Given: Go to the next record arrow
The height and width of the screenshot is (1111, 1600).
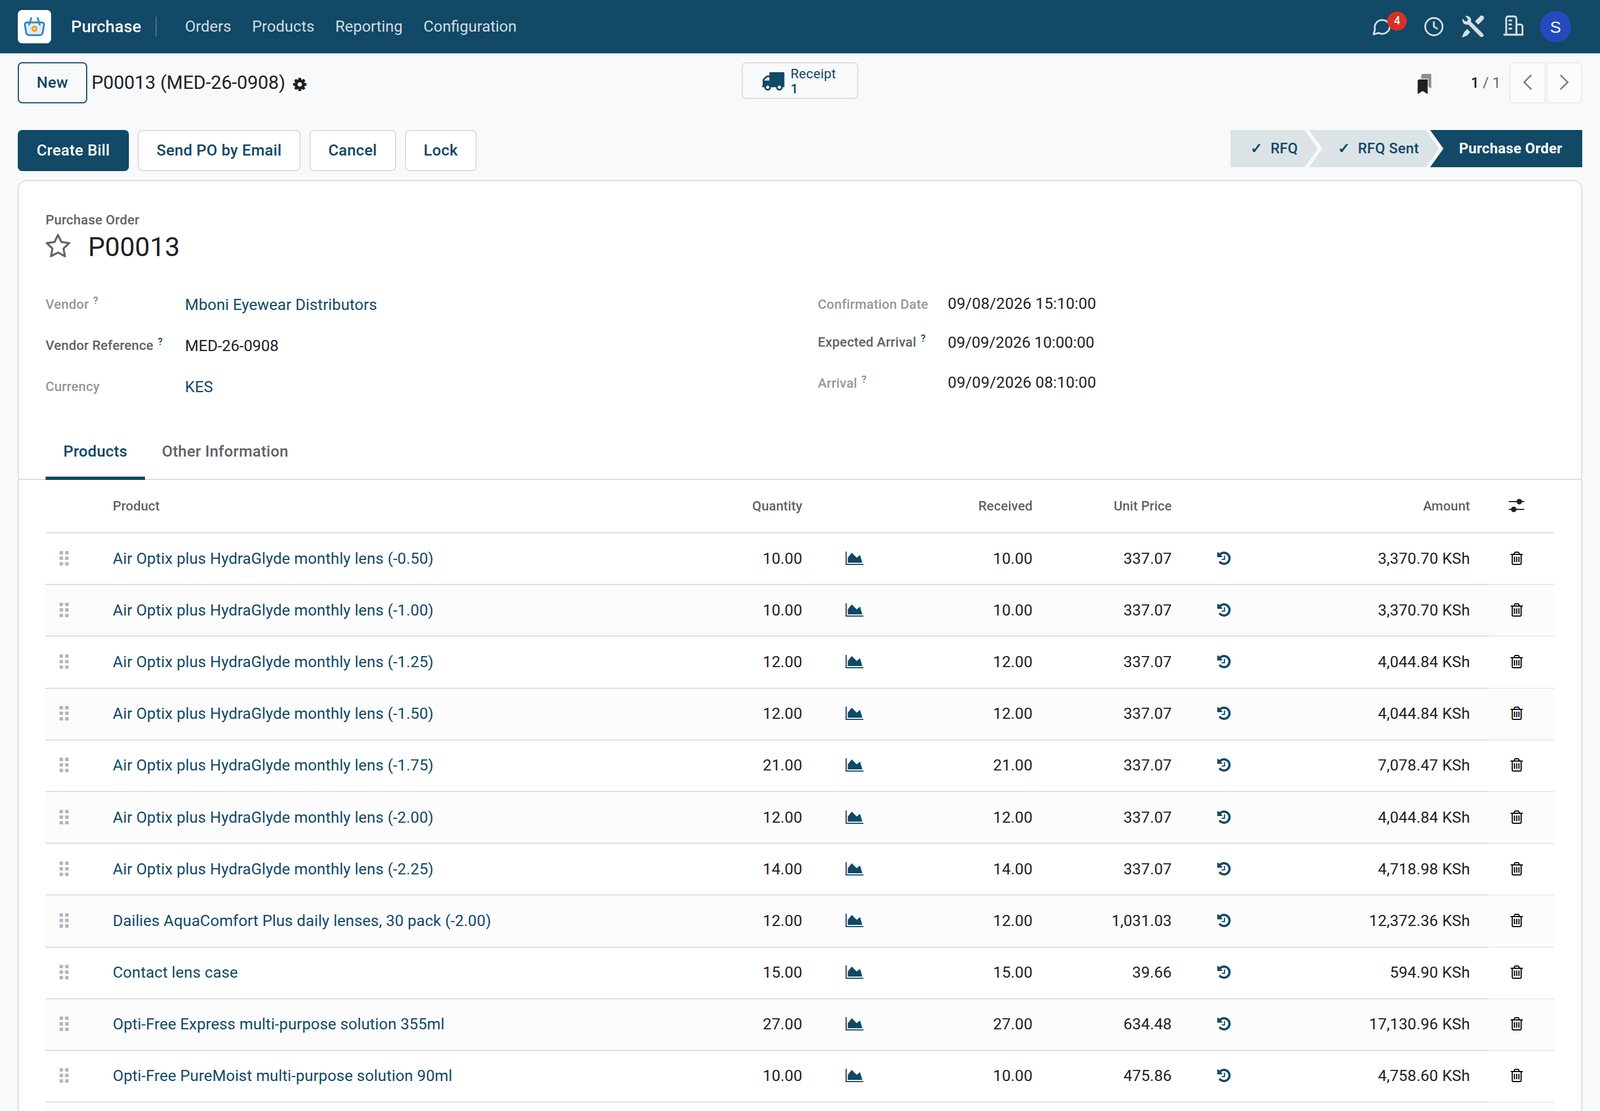Looking at the screenshot, I should 1564,83.
